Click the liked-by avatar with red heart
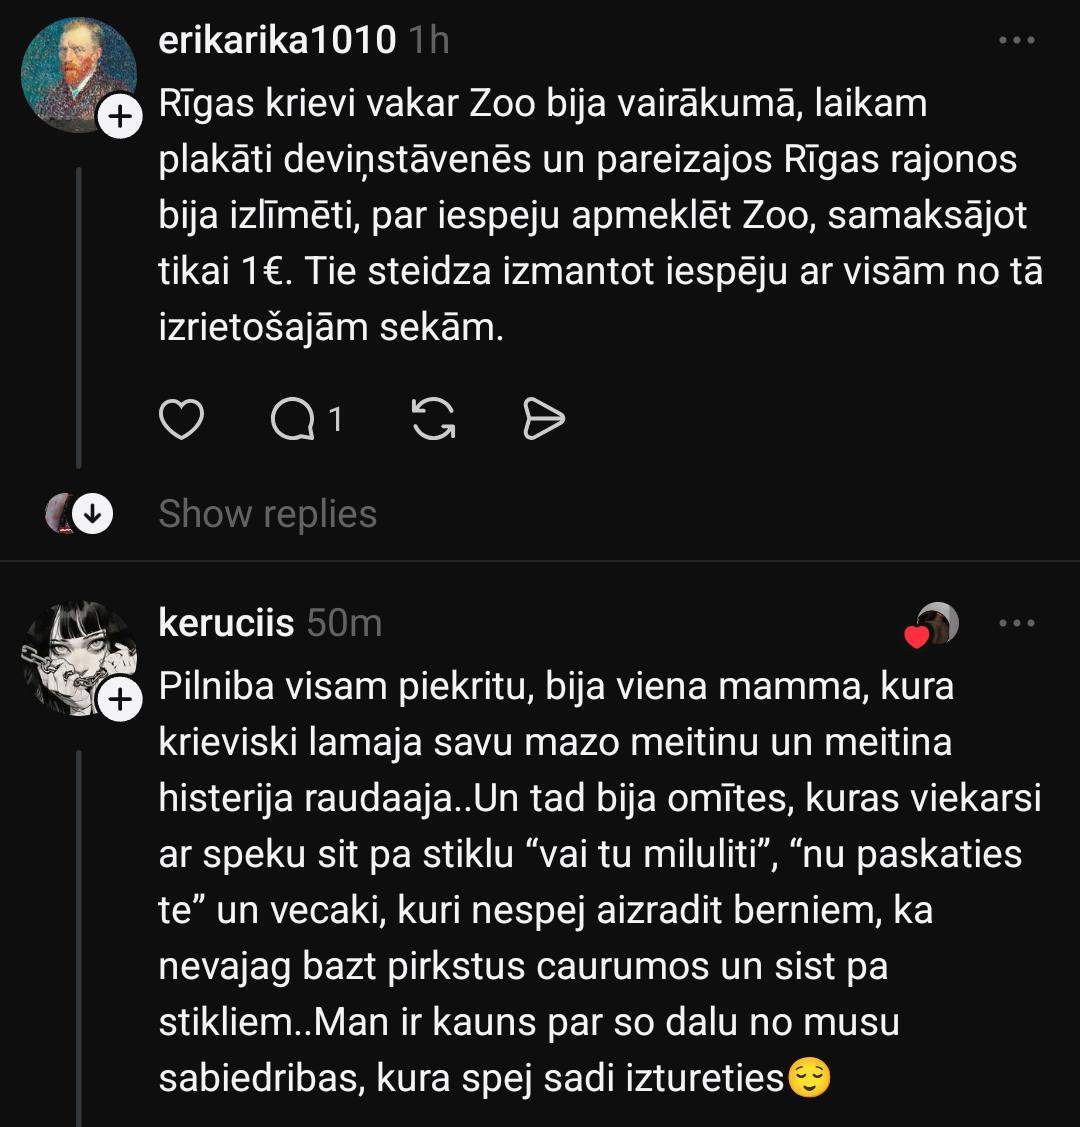This screenshot has width=1080, height=1127. (x=936, y=625)
